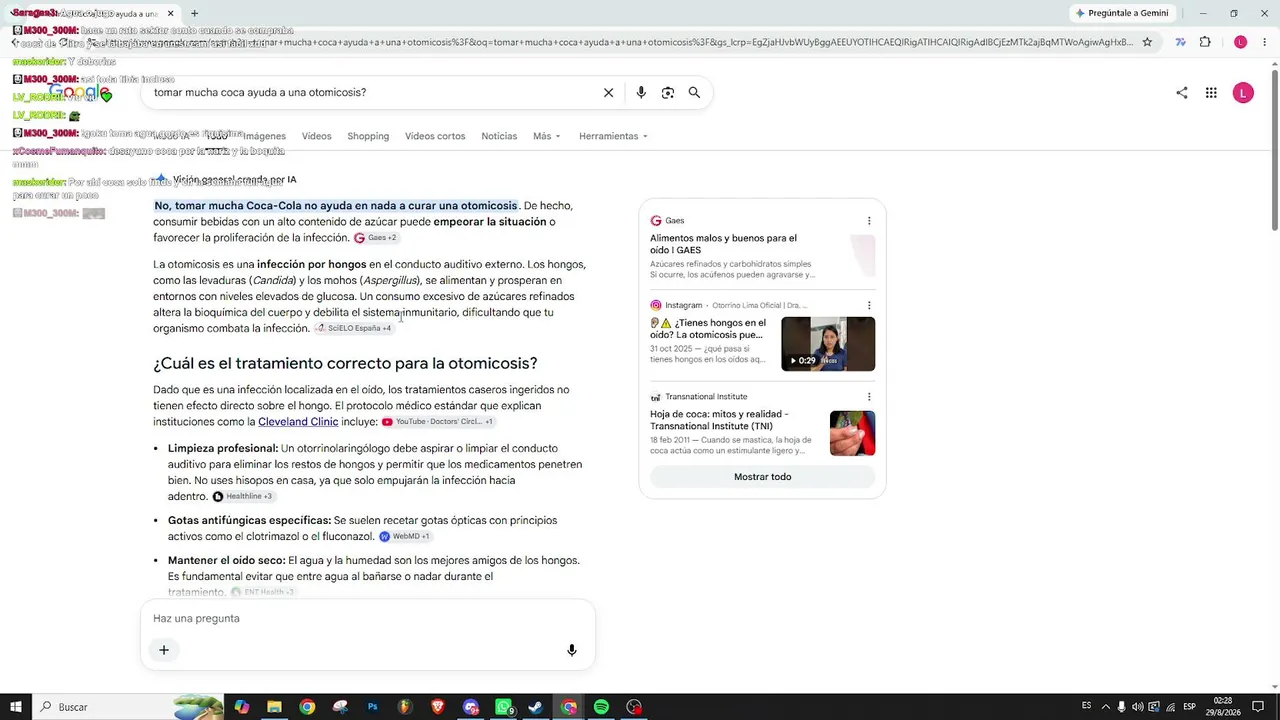Click the Windows taskbar Buscar search box
1280x720 pixels.
(130, 707)
